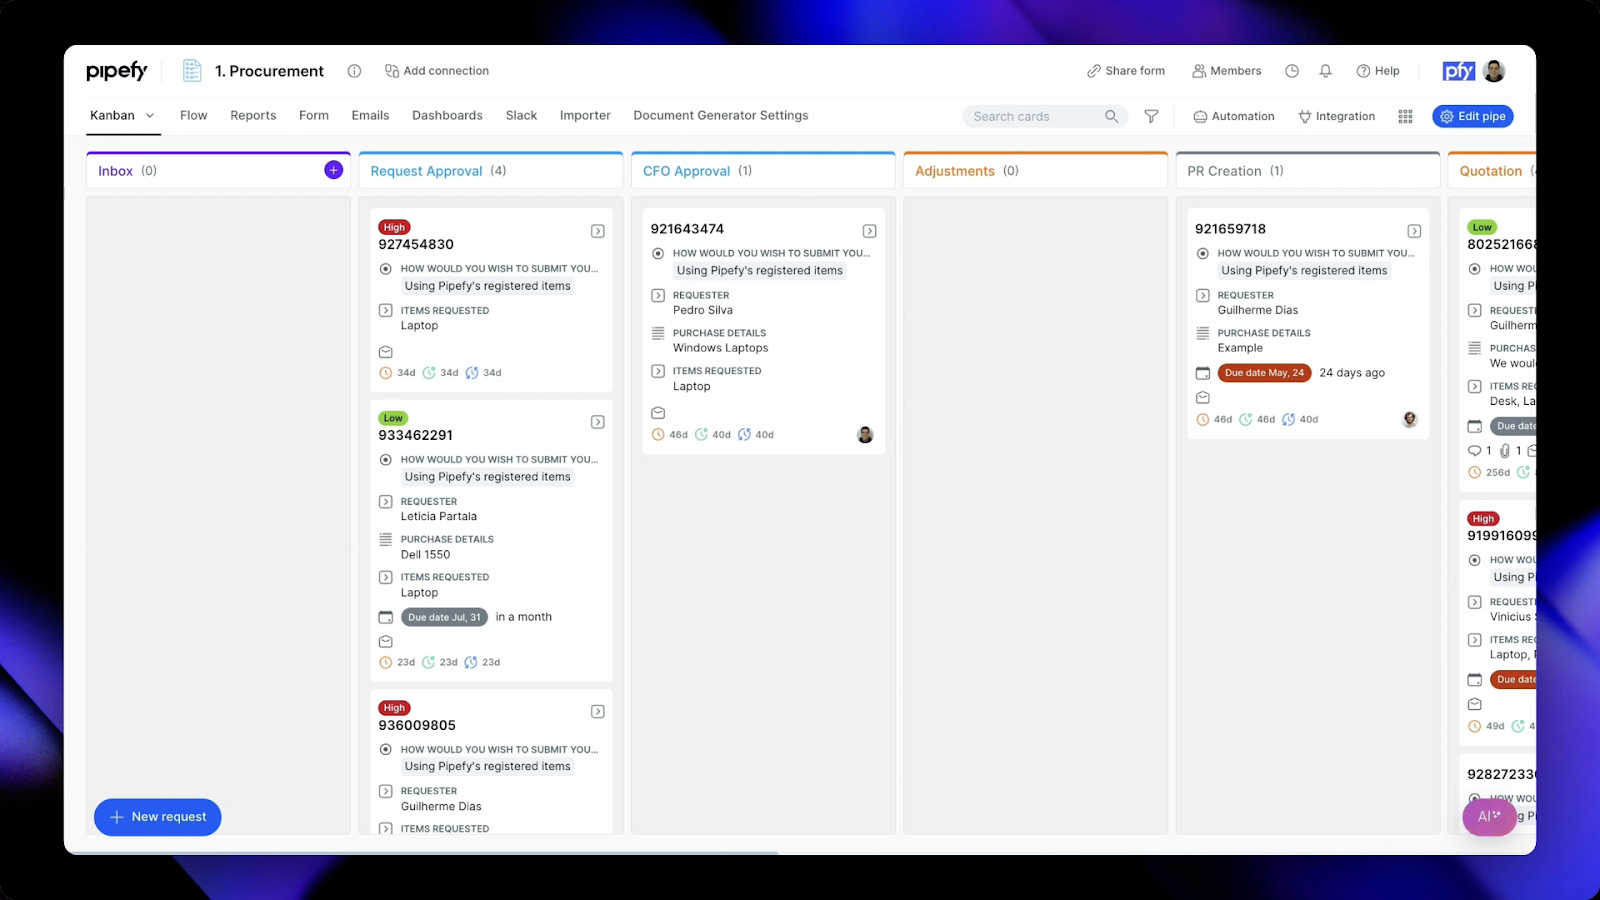Click the email icon on card 933462291

[x=386, y=642]
